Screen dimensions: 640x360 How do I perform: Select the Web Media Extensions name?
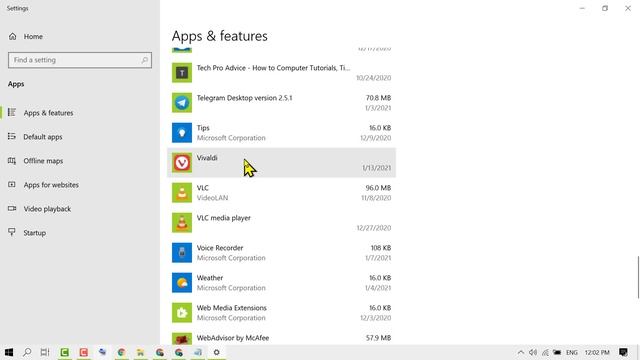[x=231, y=308]
